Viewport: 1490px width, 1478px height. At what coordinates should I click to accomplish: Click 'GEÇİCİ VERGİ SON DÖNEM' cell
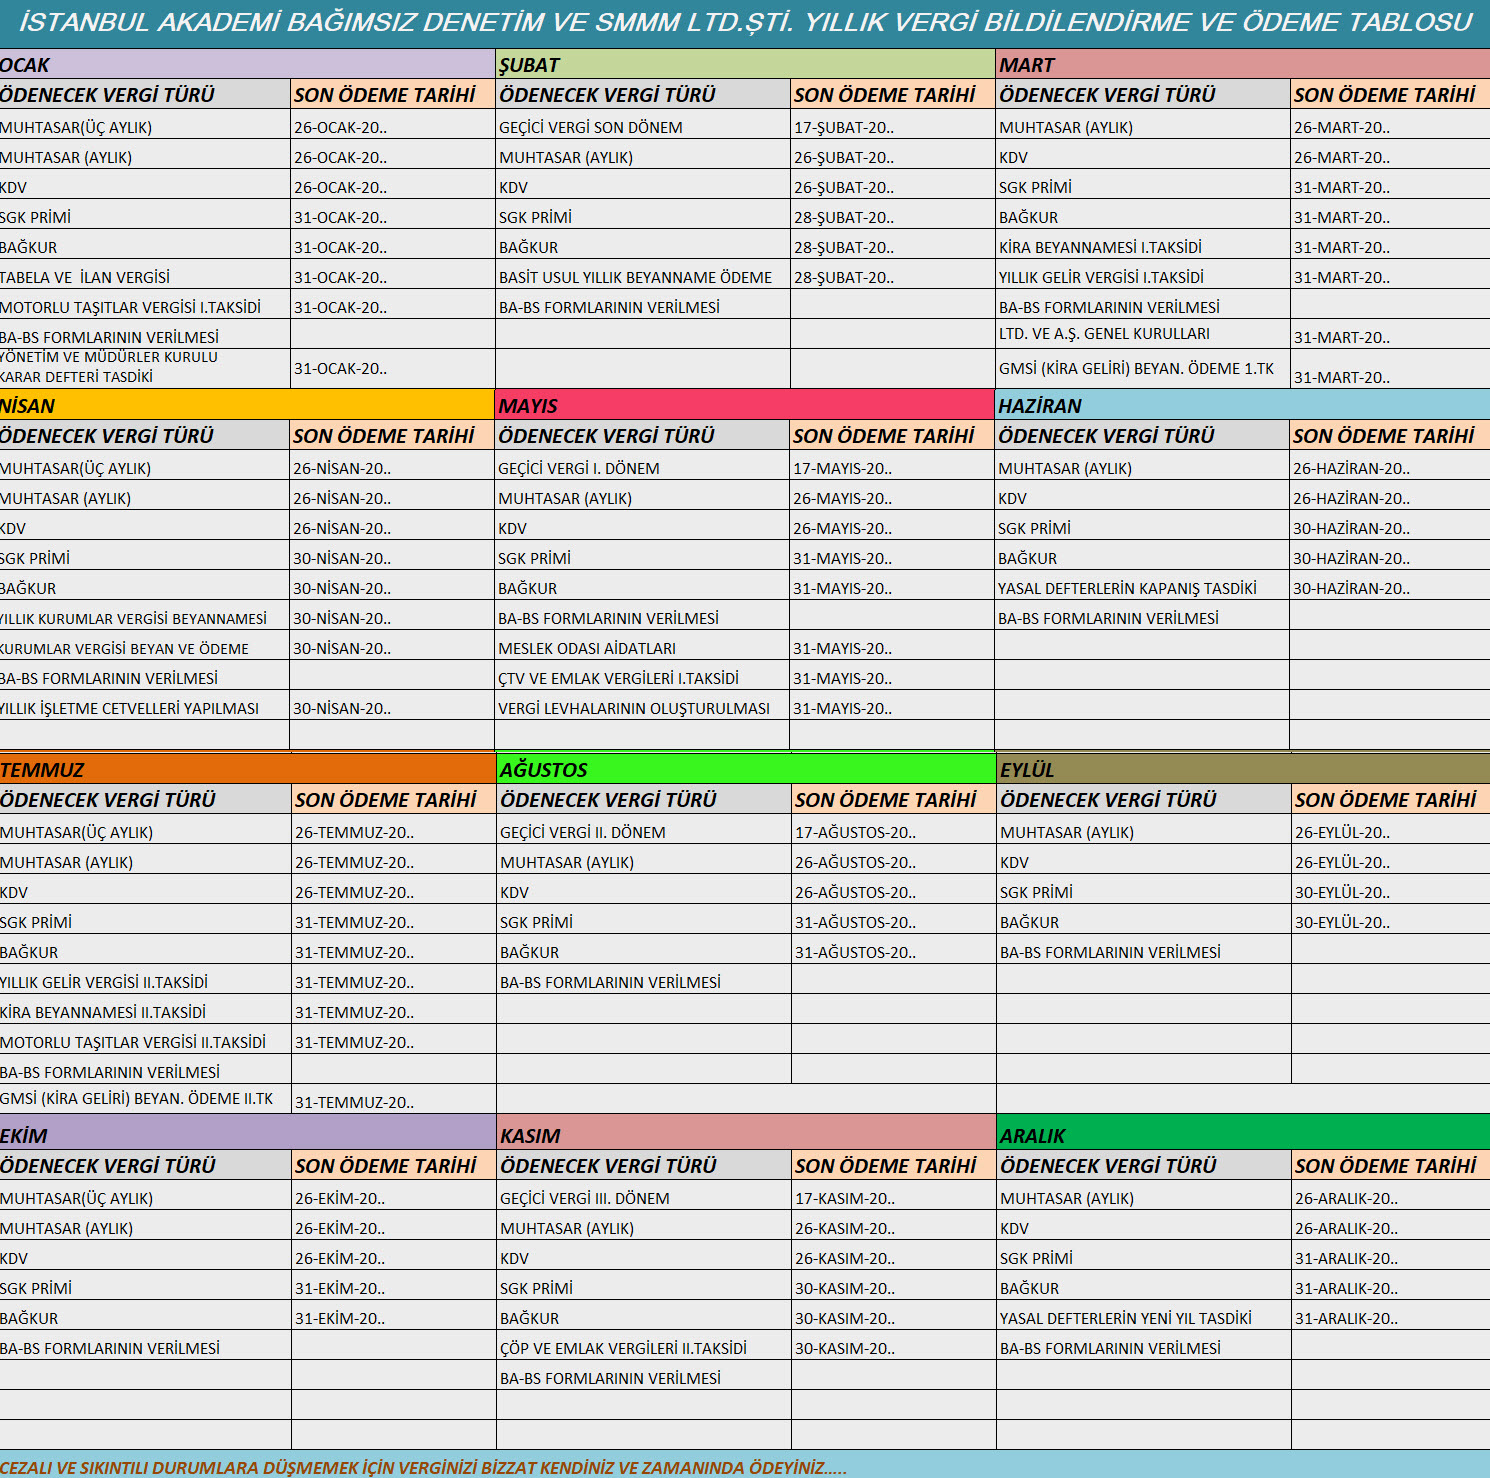coord(643,125)
